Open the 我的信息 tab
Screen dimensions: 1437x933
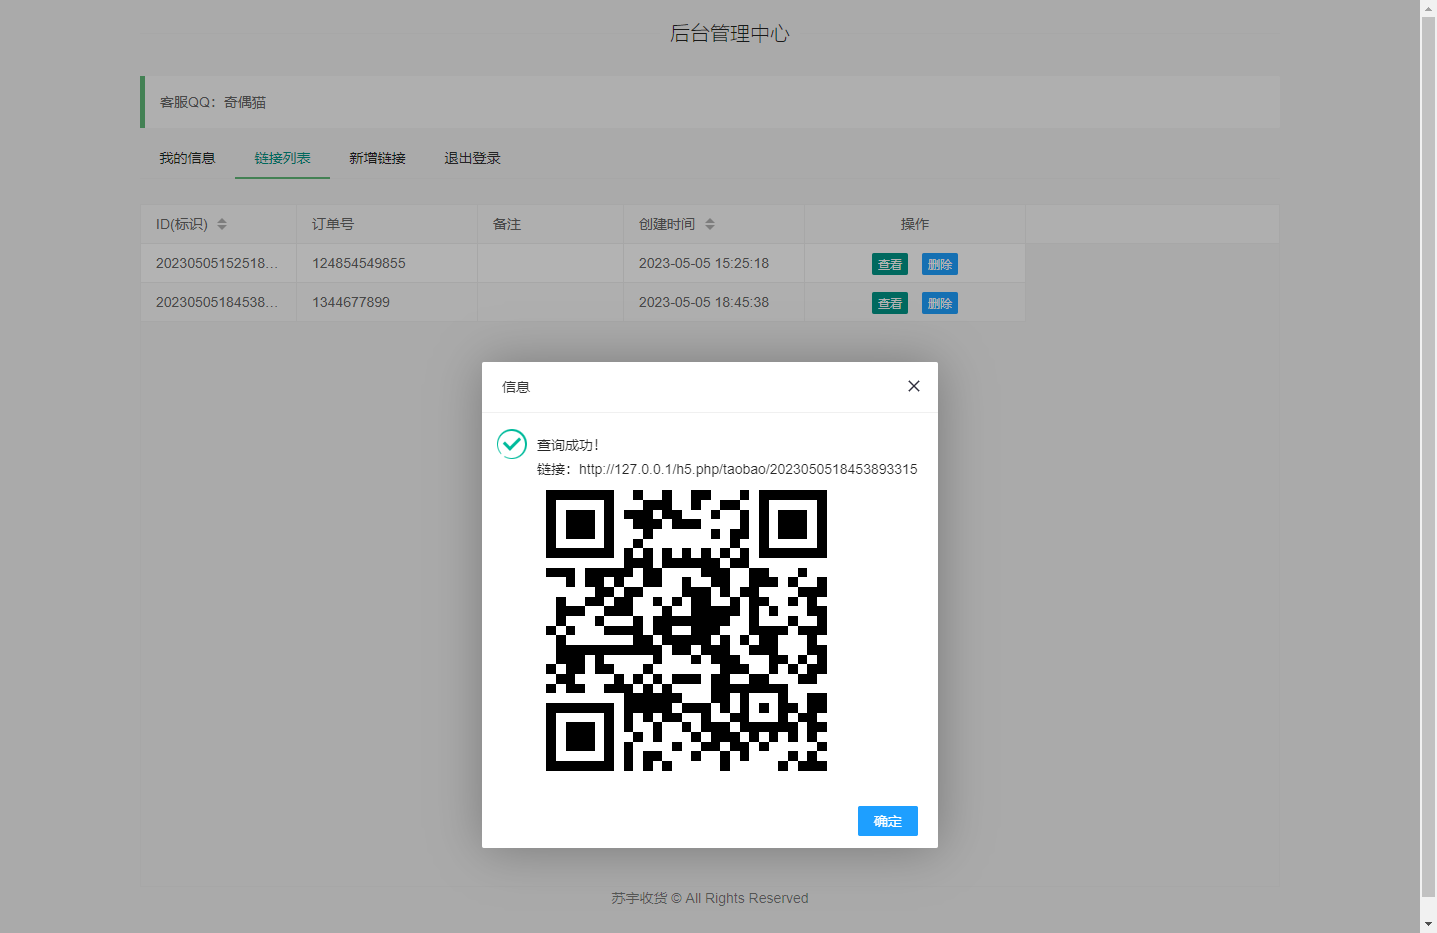click(187, 158)
